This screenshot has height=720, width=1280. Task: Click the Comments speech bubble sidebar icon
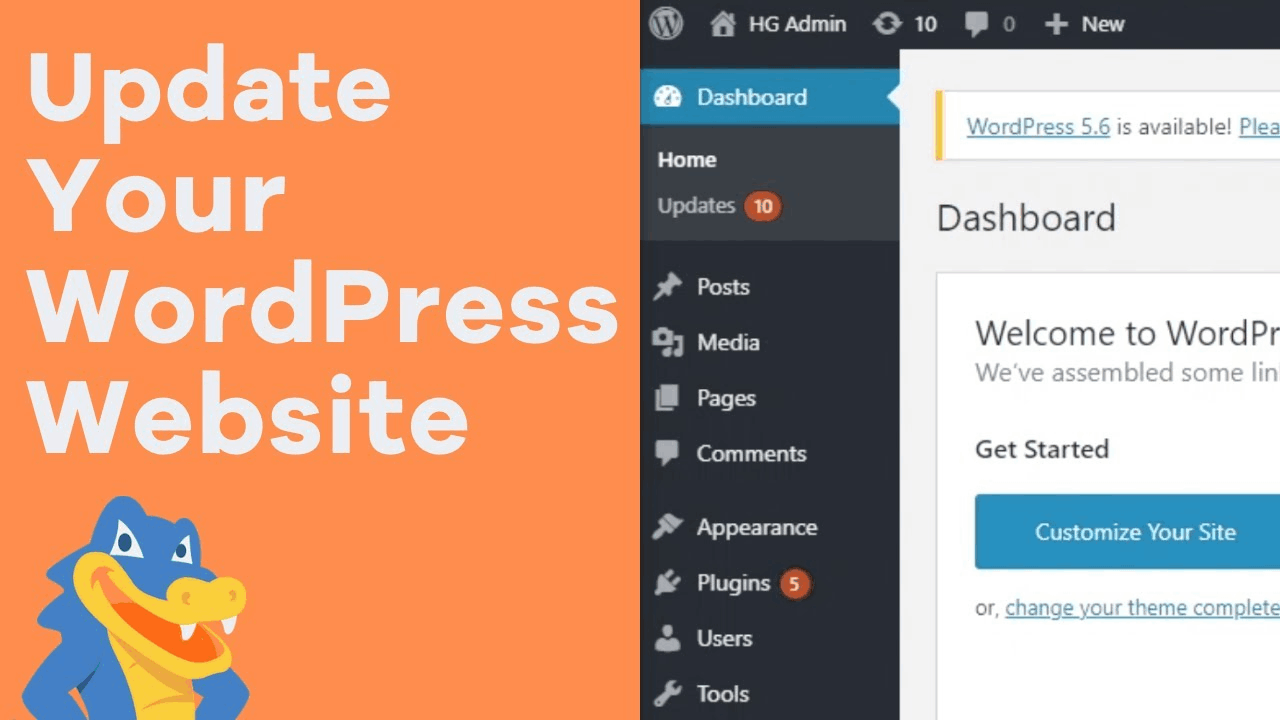click(x=667, y=454)
